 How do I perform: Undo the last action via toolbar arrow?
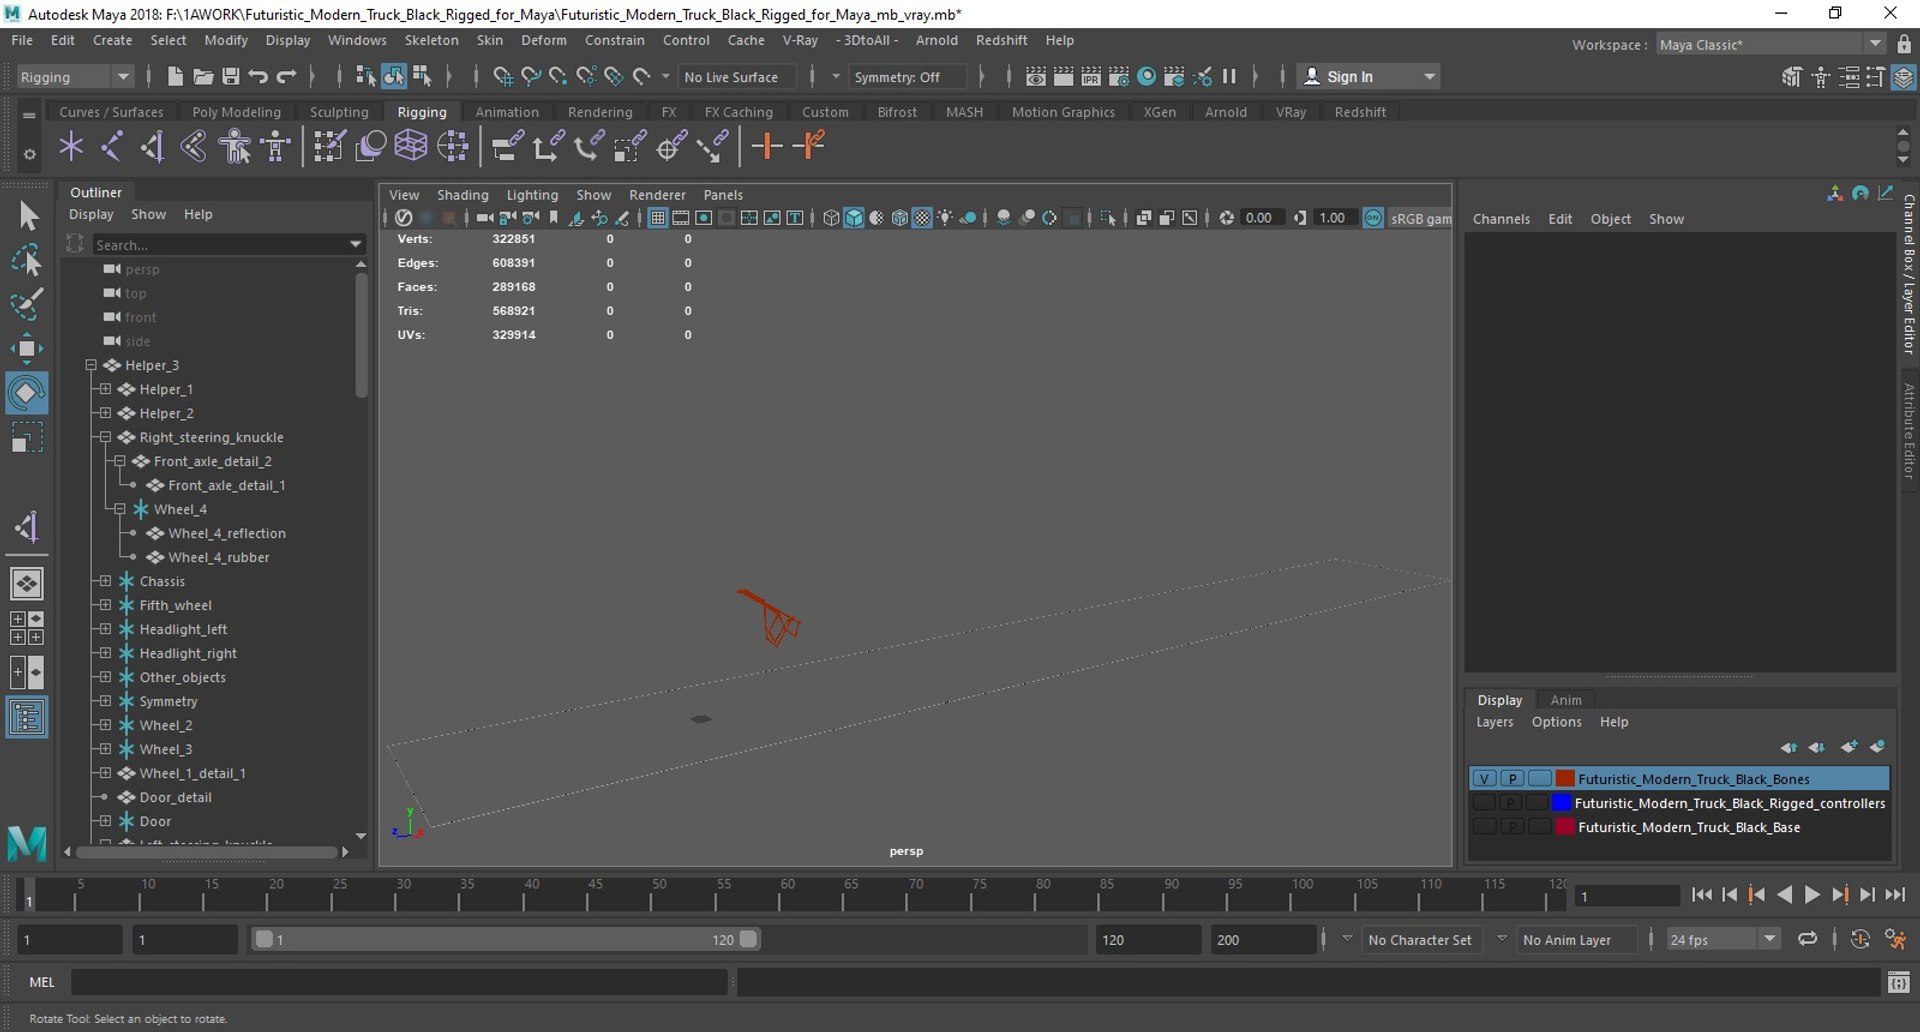(x=258, y=77)
